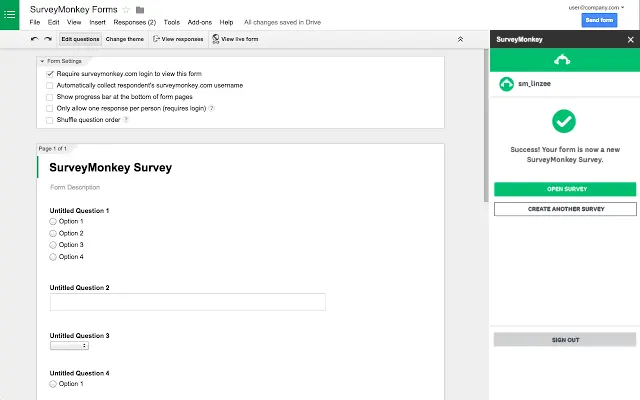The image size is (640, 400).
Task: Open the Tools menu
Action: [x=172, y=22]
